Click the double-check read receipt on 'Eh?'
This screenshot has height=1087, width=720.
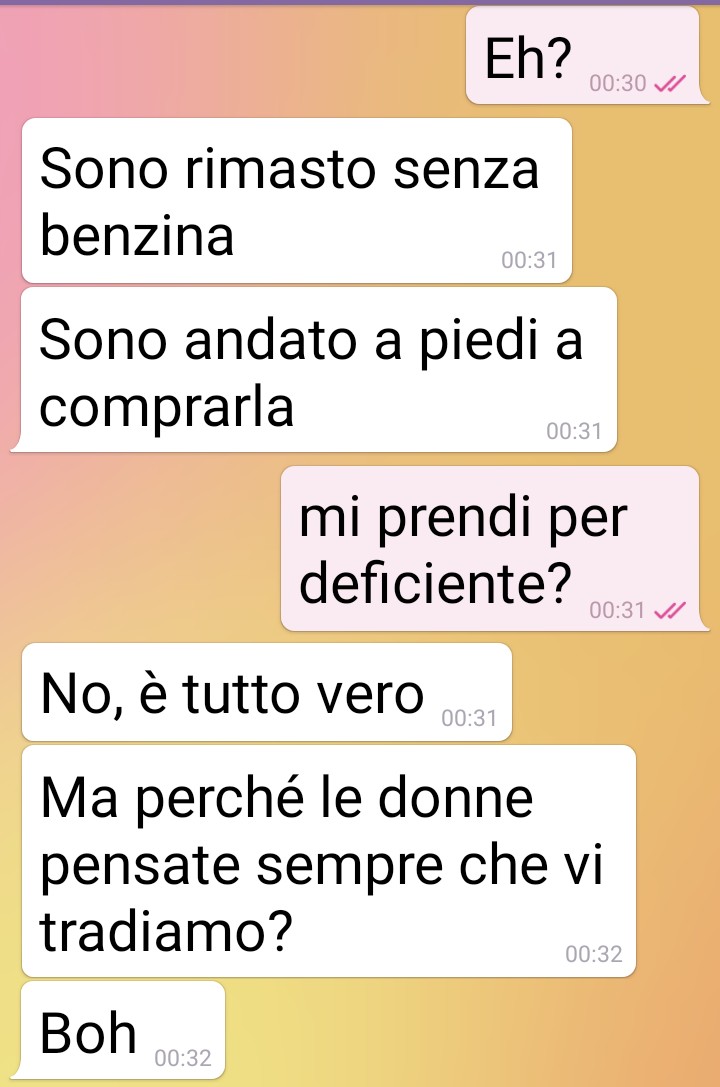[670, 84]
